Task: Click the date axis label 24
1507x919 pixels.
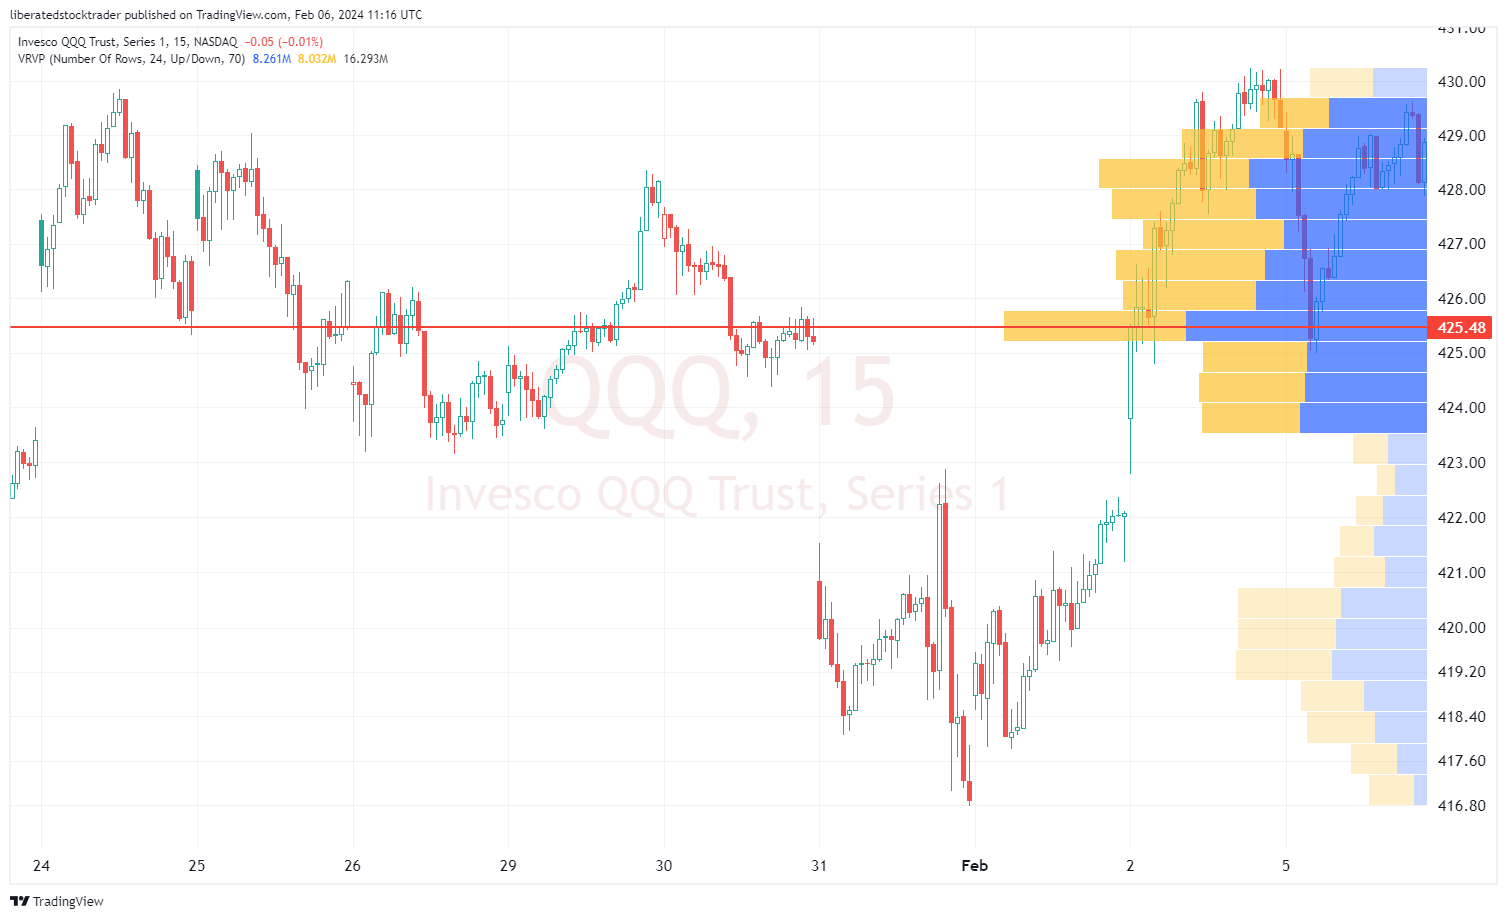Action: pos(41,865)
